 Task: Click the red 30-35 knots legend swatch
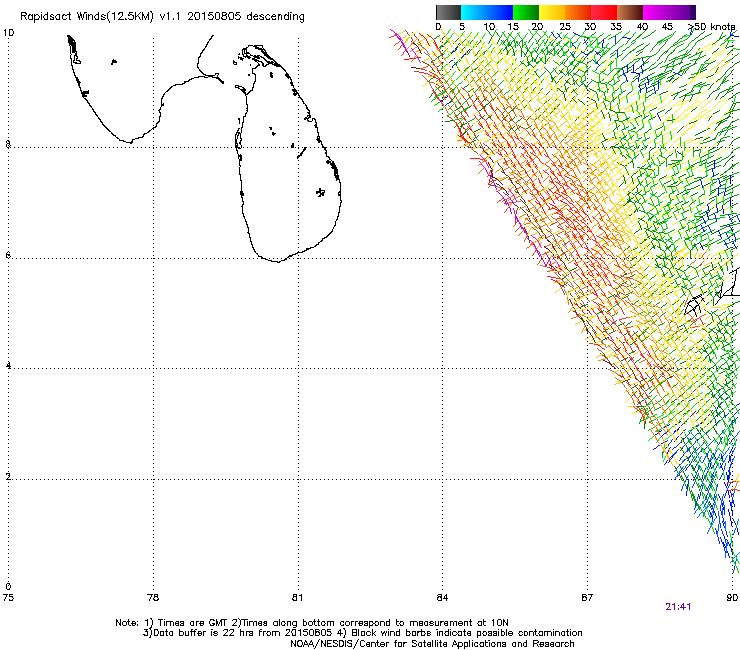point(604,12)
